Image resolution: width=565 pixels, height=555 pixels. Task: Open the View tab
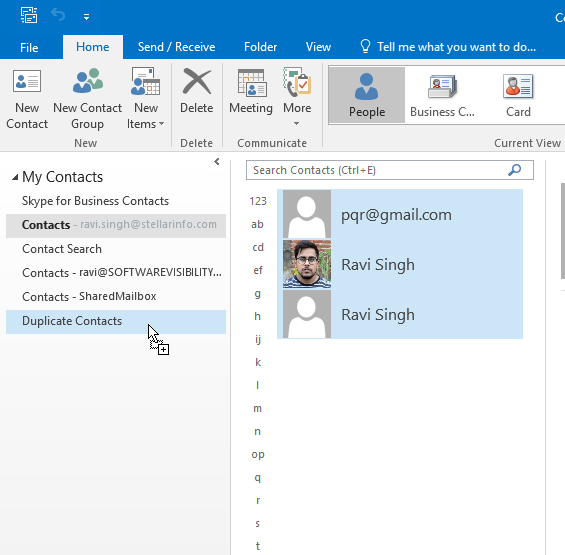(x=318, y=47)
